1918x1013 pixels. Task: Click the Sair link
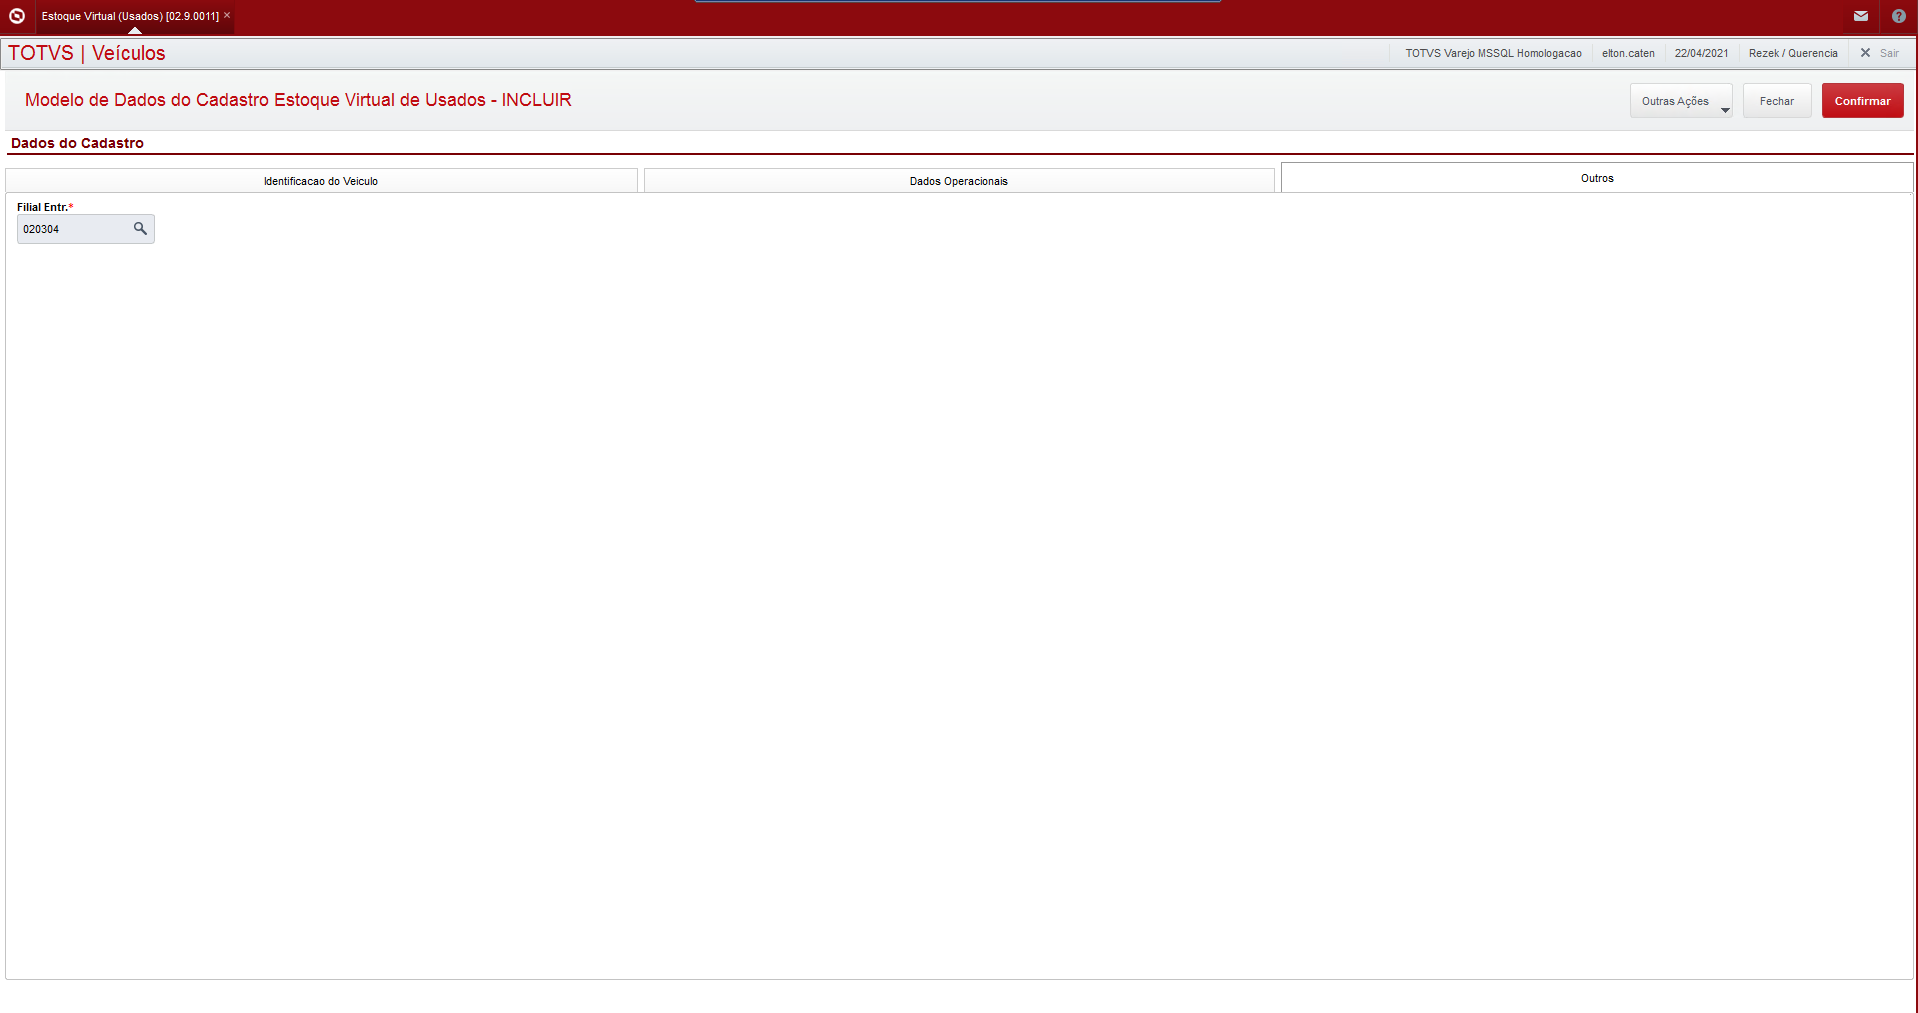(x=1889, y=53)
